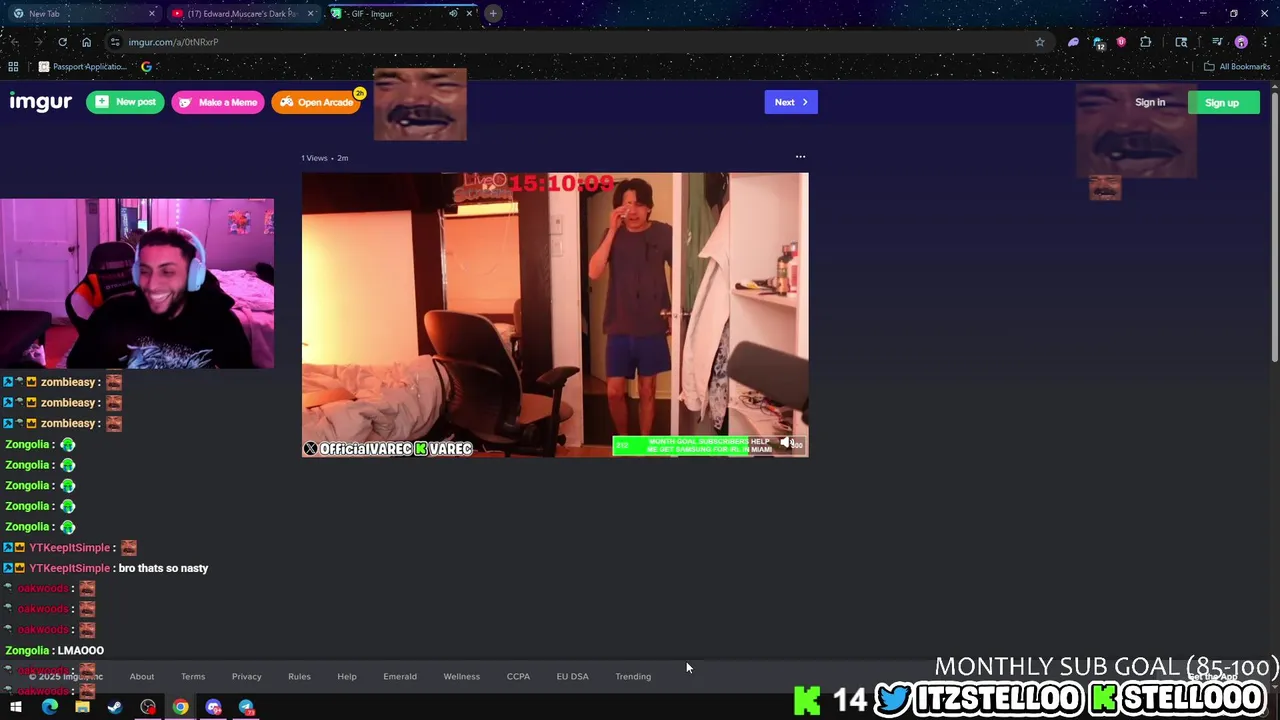Open Discord from the taskbar
The height and width of the screenshot is (720, 1280).
[213, 707]
